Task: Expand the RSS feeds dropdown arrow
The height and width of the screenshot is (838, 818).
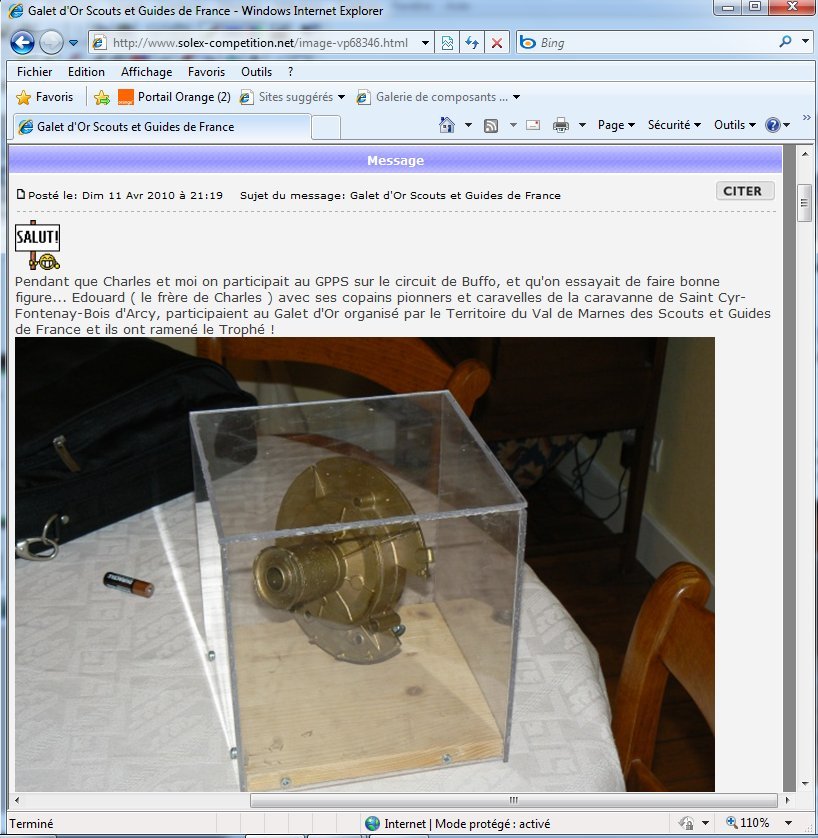Action: click(x=513, y=125)
